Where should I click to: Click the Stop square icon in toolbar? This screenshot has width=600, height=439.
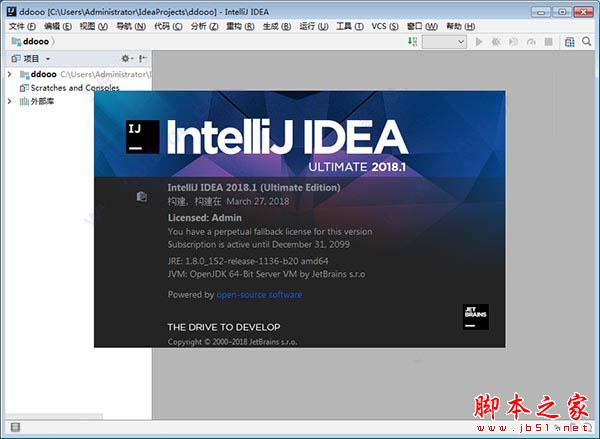tap(548, 41)
